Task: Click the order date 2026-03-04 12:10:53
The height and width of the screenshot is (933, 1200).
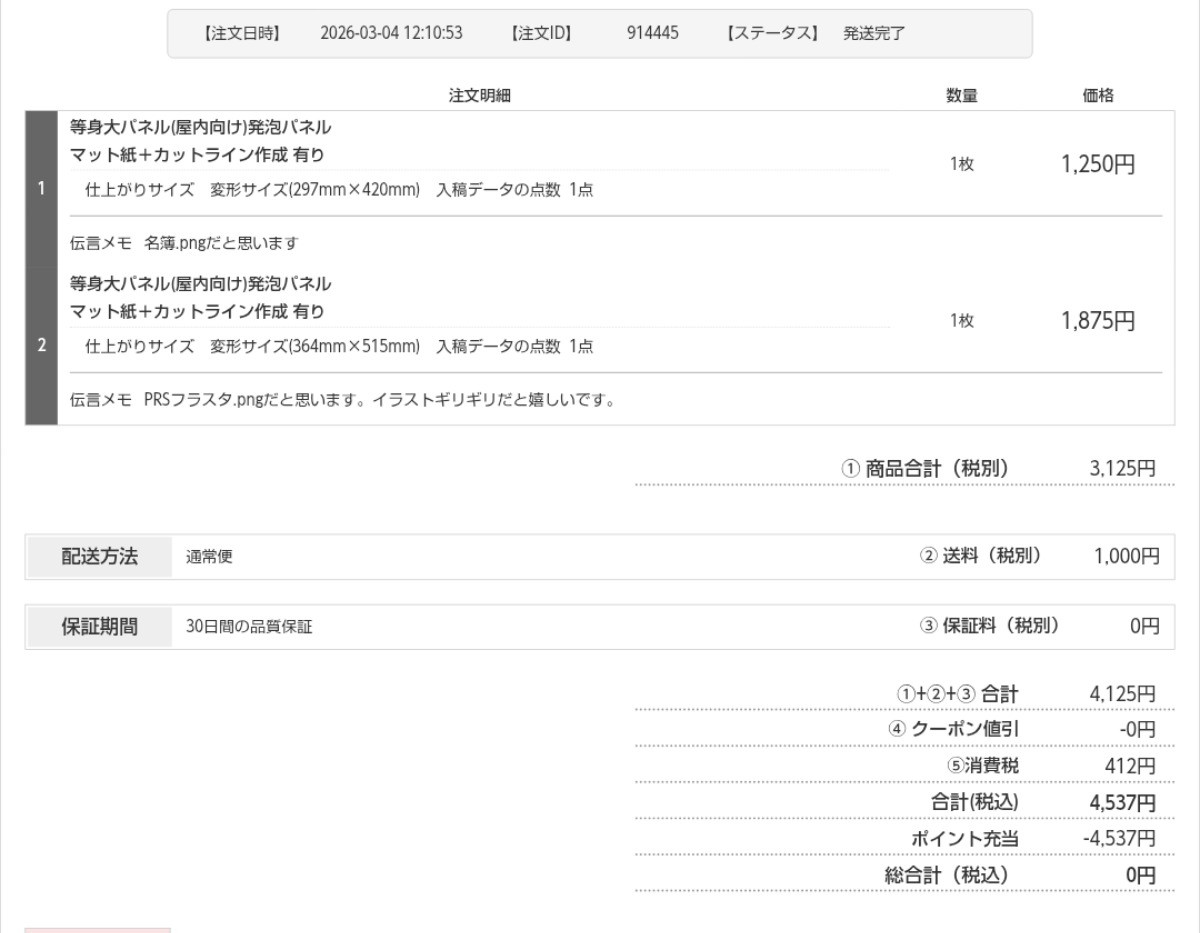Action: [391, 34]
